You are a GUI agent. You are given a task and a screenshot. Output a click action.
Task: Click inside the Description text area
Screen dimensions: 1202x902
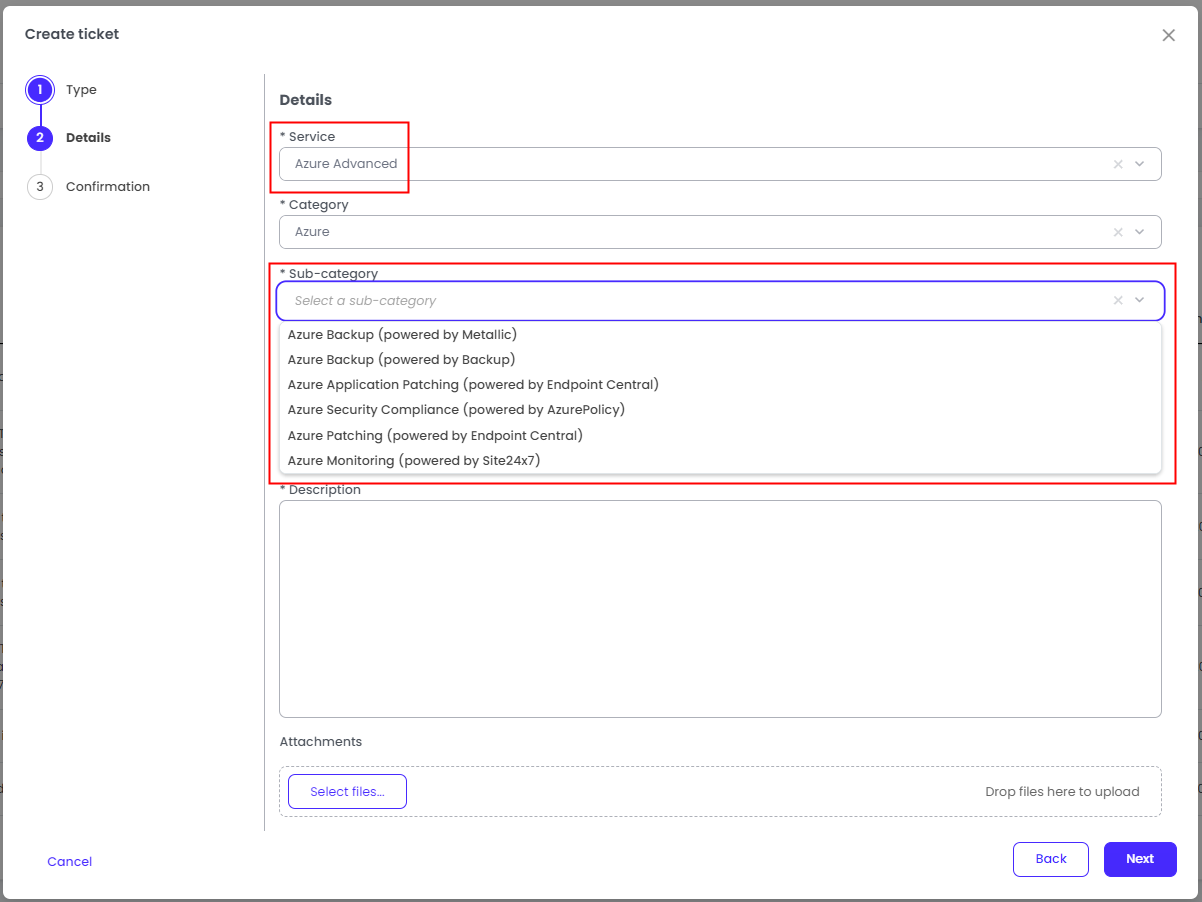point(720,608)
